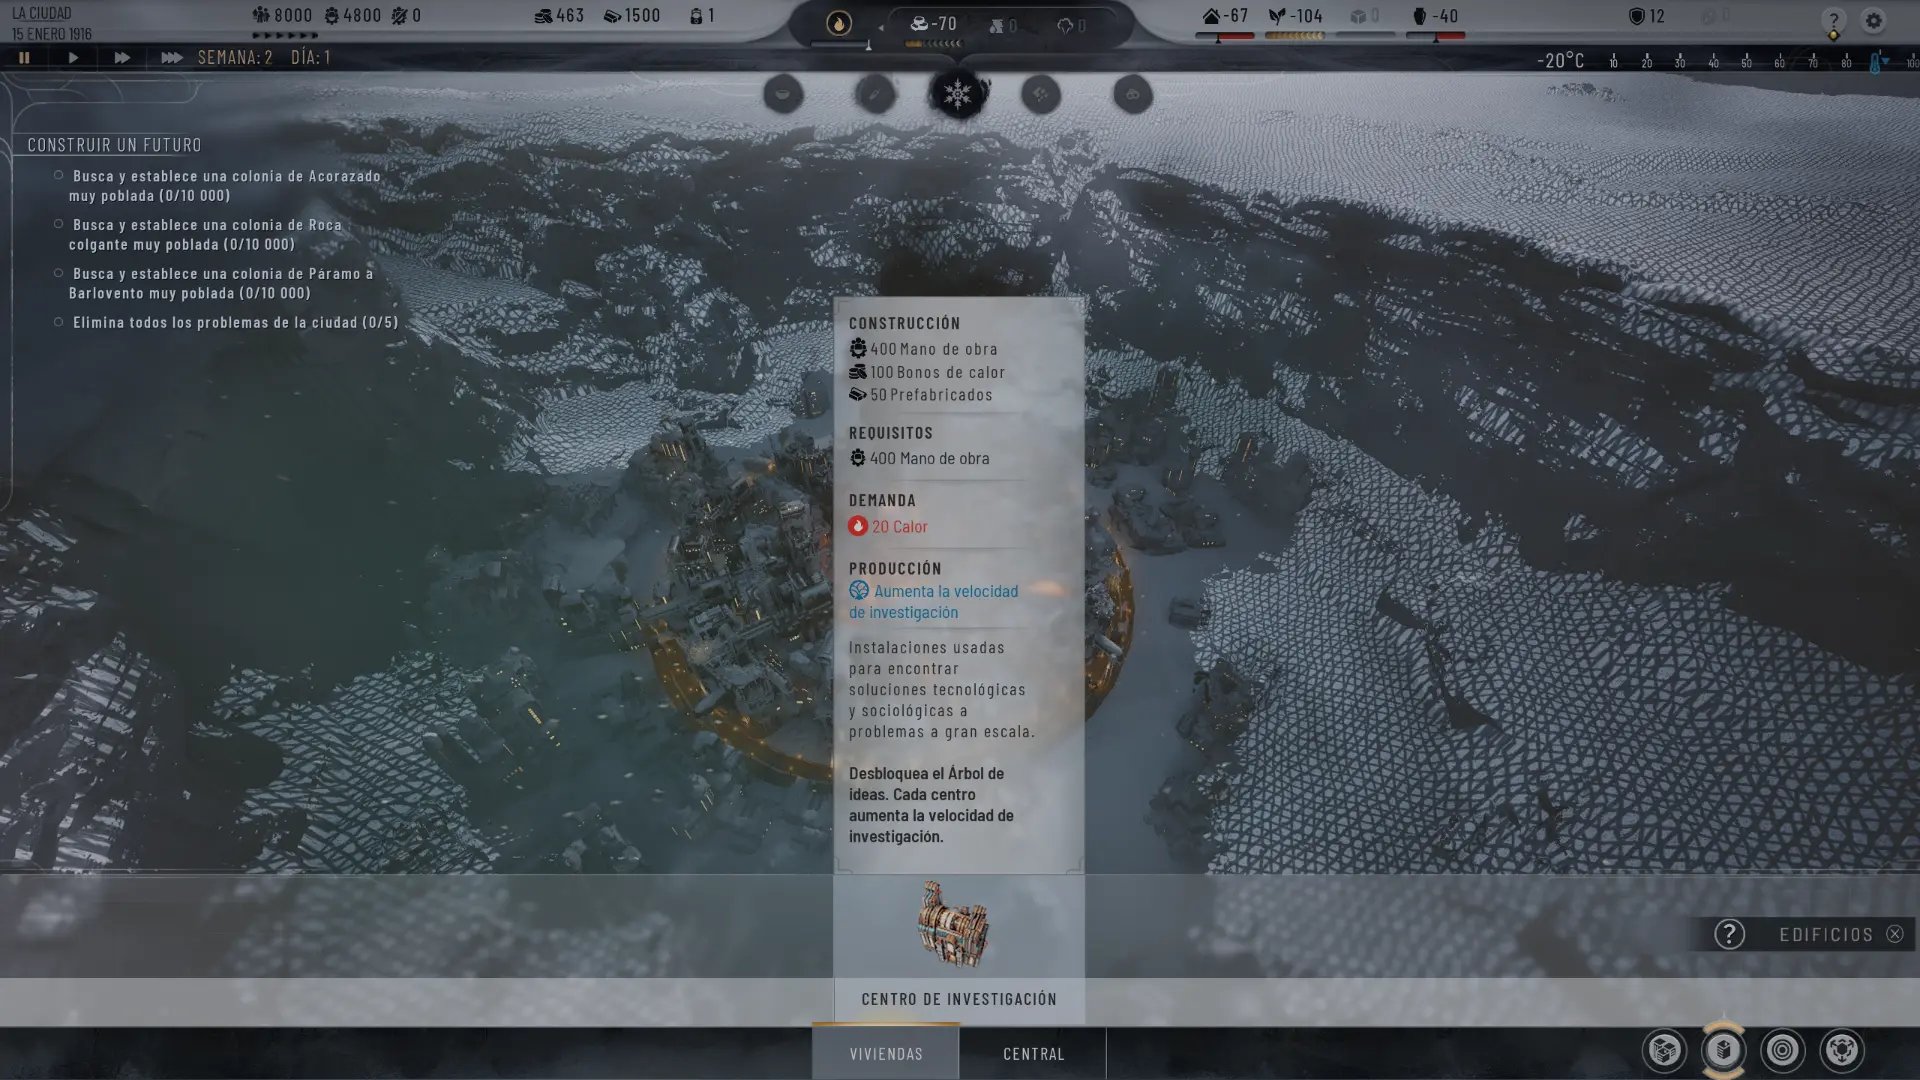Switch to the Central tab
Viewport: 1920px width, 1080px height.
(x=1033, y=1054)
